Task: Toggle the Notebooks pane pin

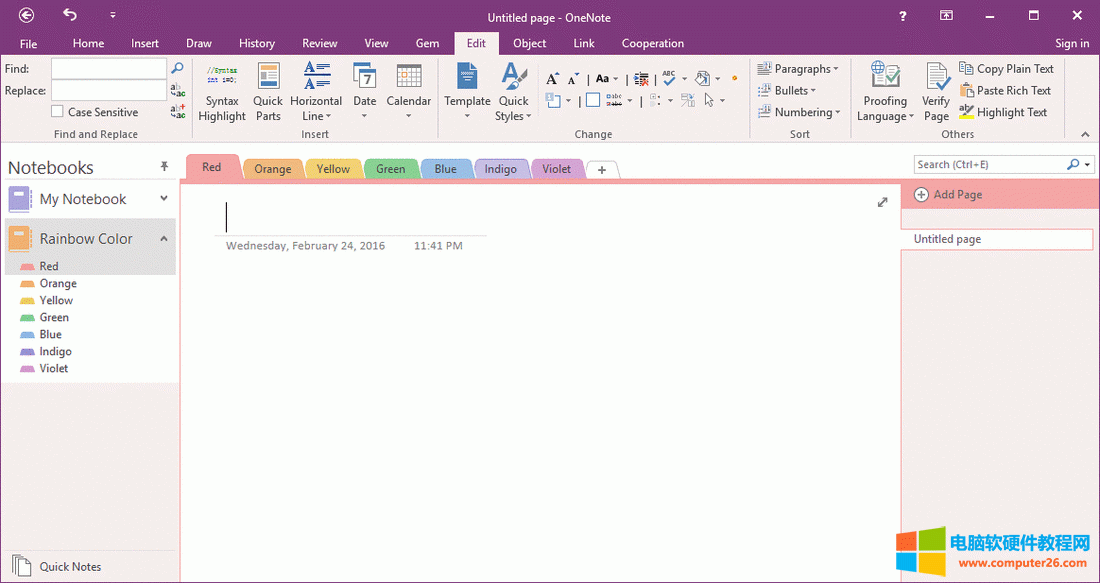Action: pos(164,167)
